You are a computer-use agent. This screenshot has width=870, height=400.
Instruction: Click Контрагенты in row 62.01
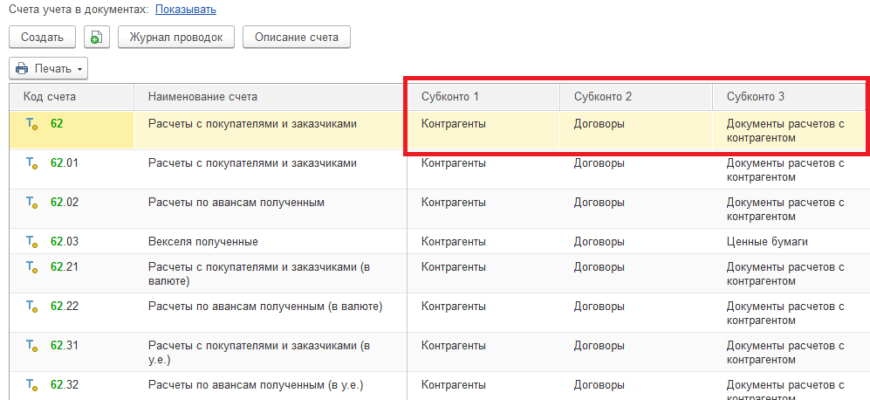453,163
